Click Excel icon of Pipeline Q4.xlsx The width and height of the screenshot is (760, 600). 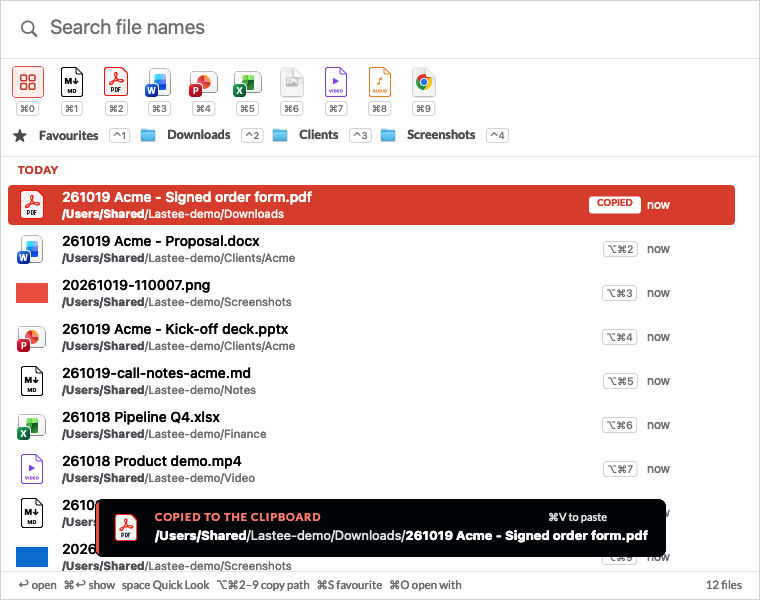tap(31, 426)
